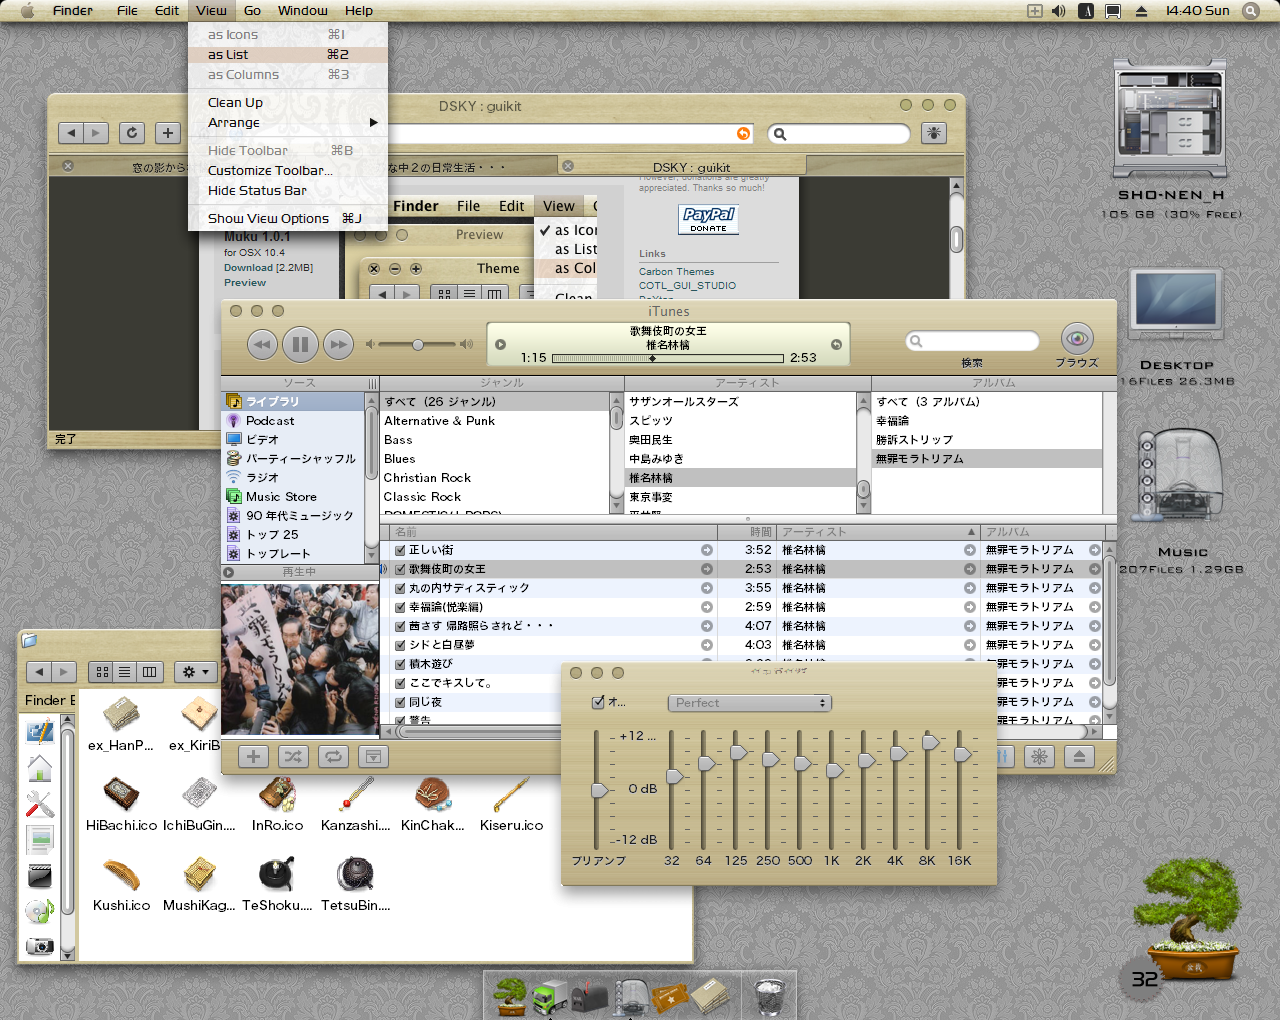The width and height of the screenshot is (1280, 1020).
Task: Hide the artwork viewer button in iTunes
Action: pos(373,757)
